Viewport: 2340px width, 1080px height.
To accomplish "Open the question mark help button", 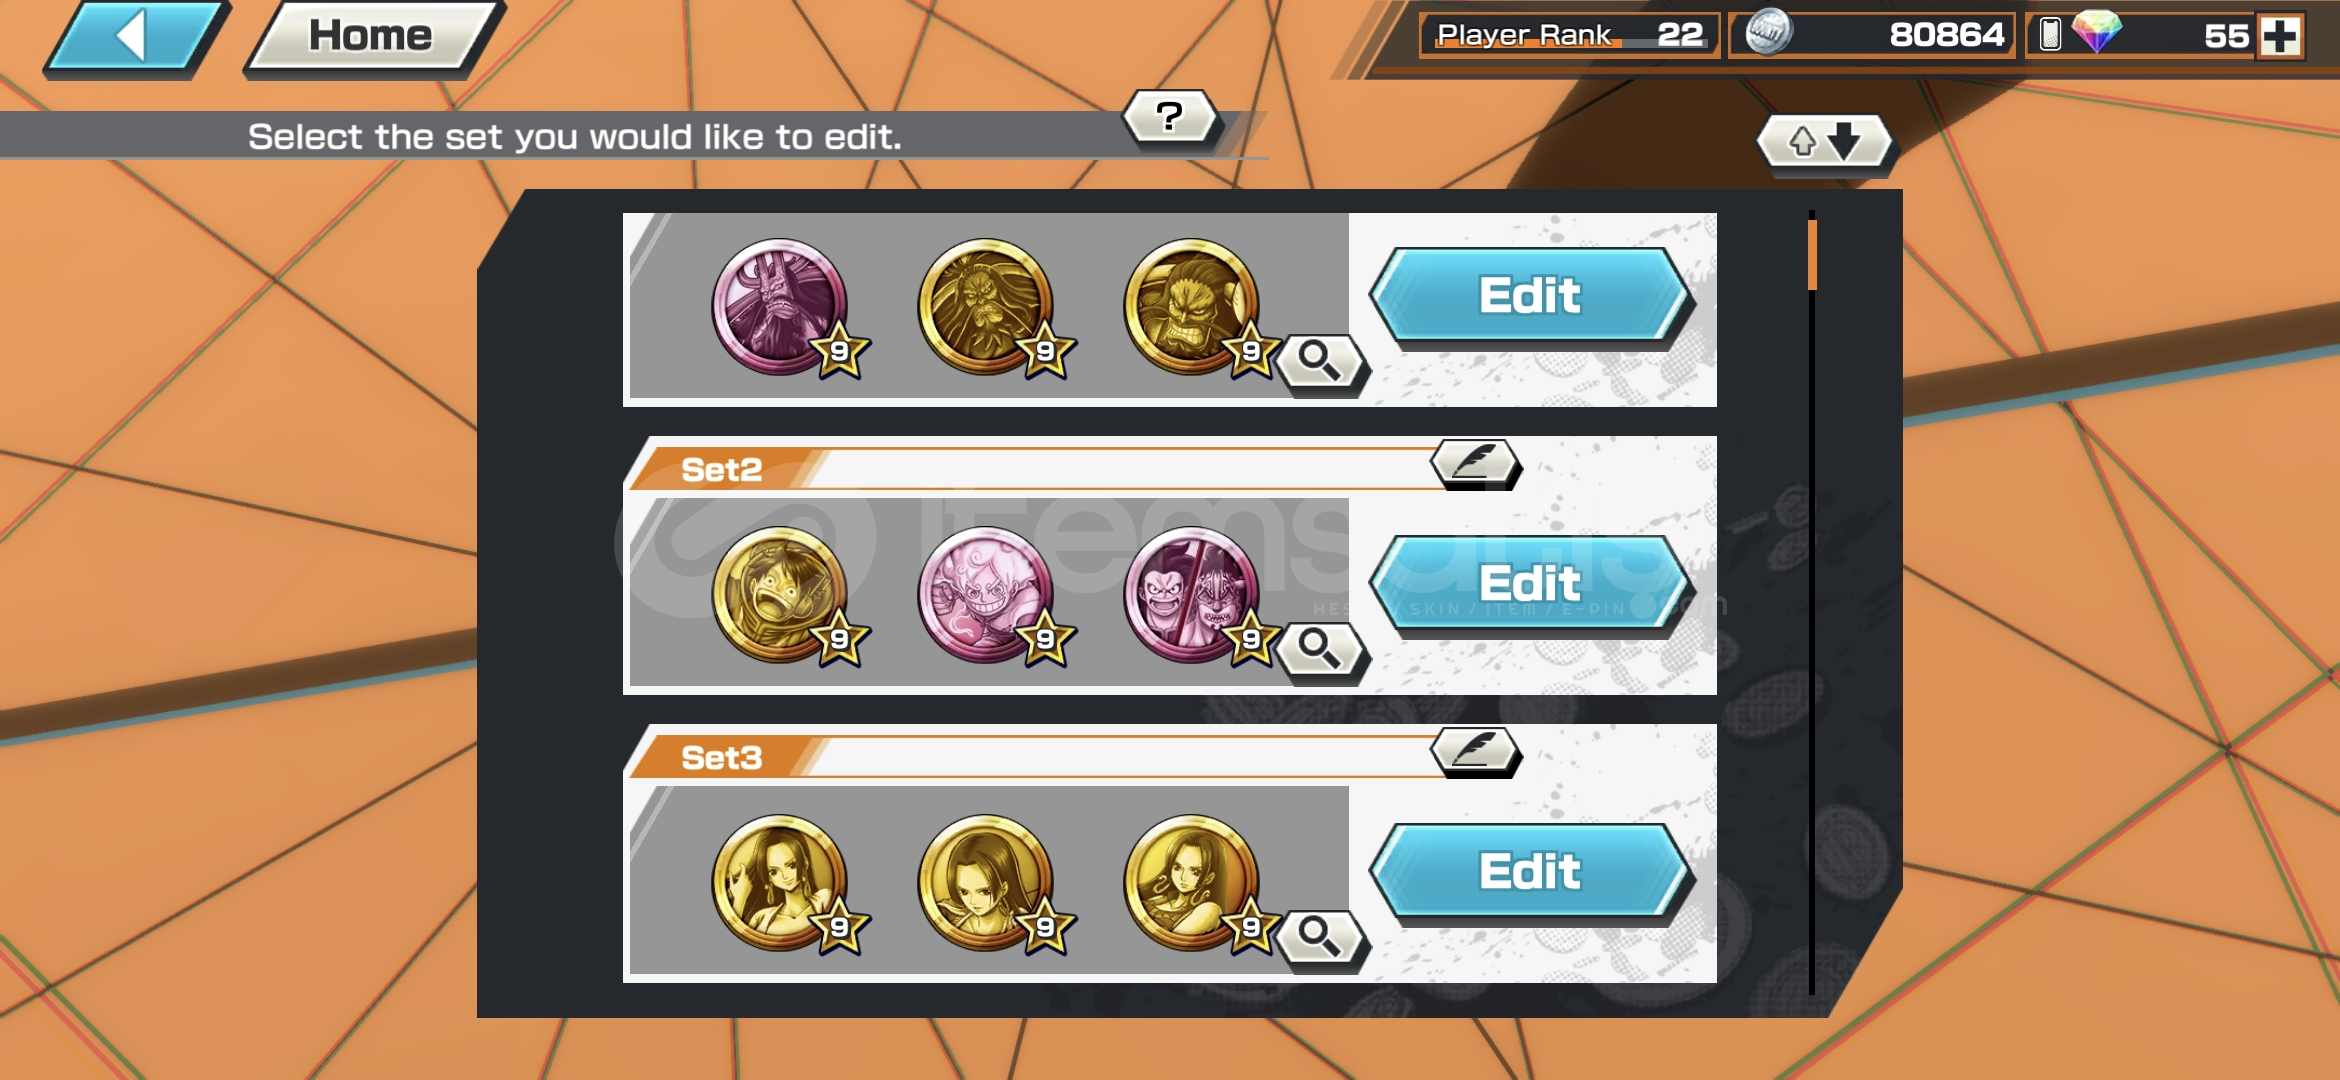I will pos(1170,118).
